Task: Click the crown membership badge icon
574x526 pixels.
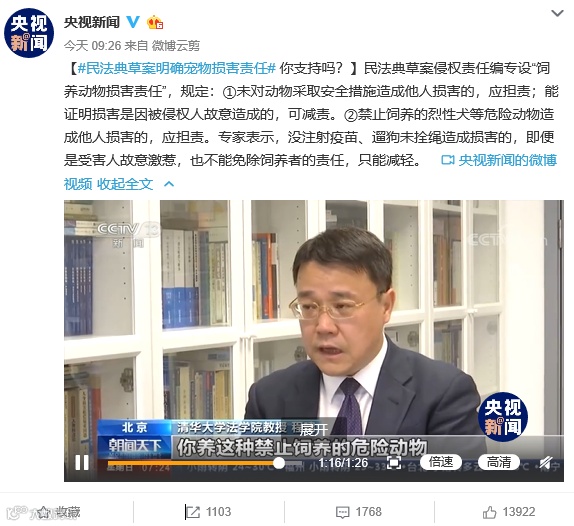Action: 155,22
